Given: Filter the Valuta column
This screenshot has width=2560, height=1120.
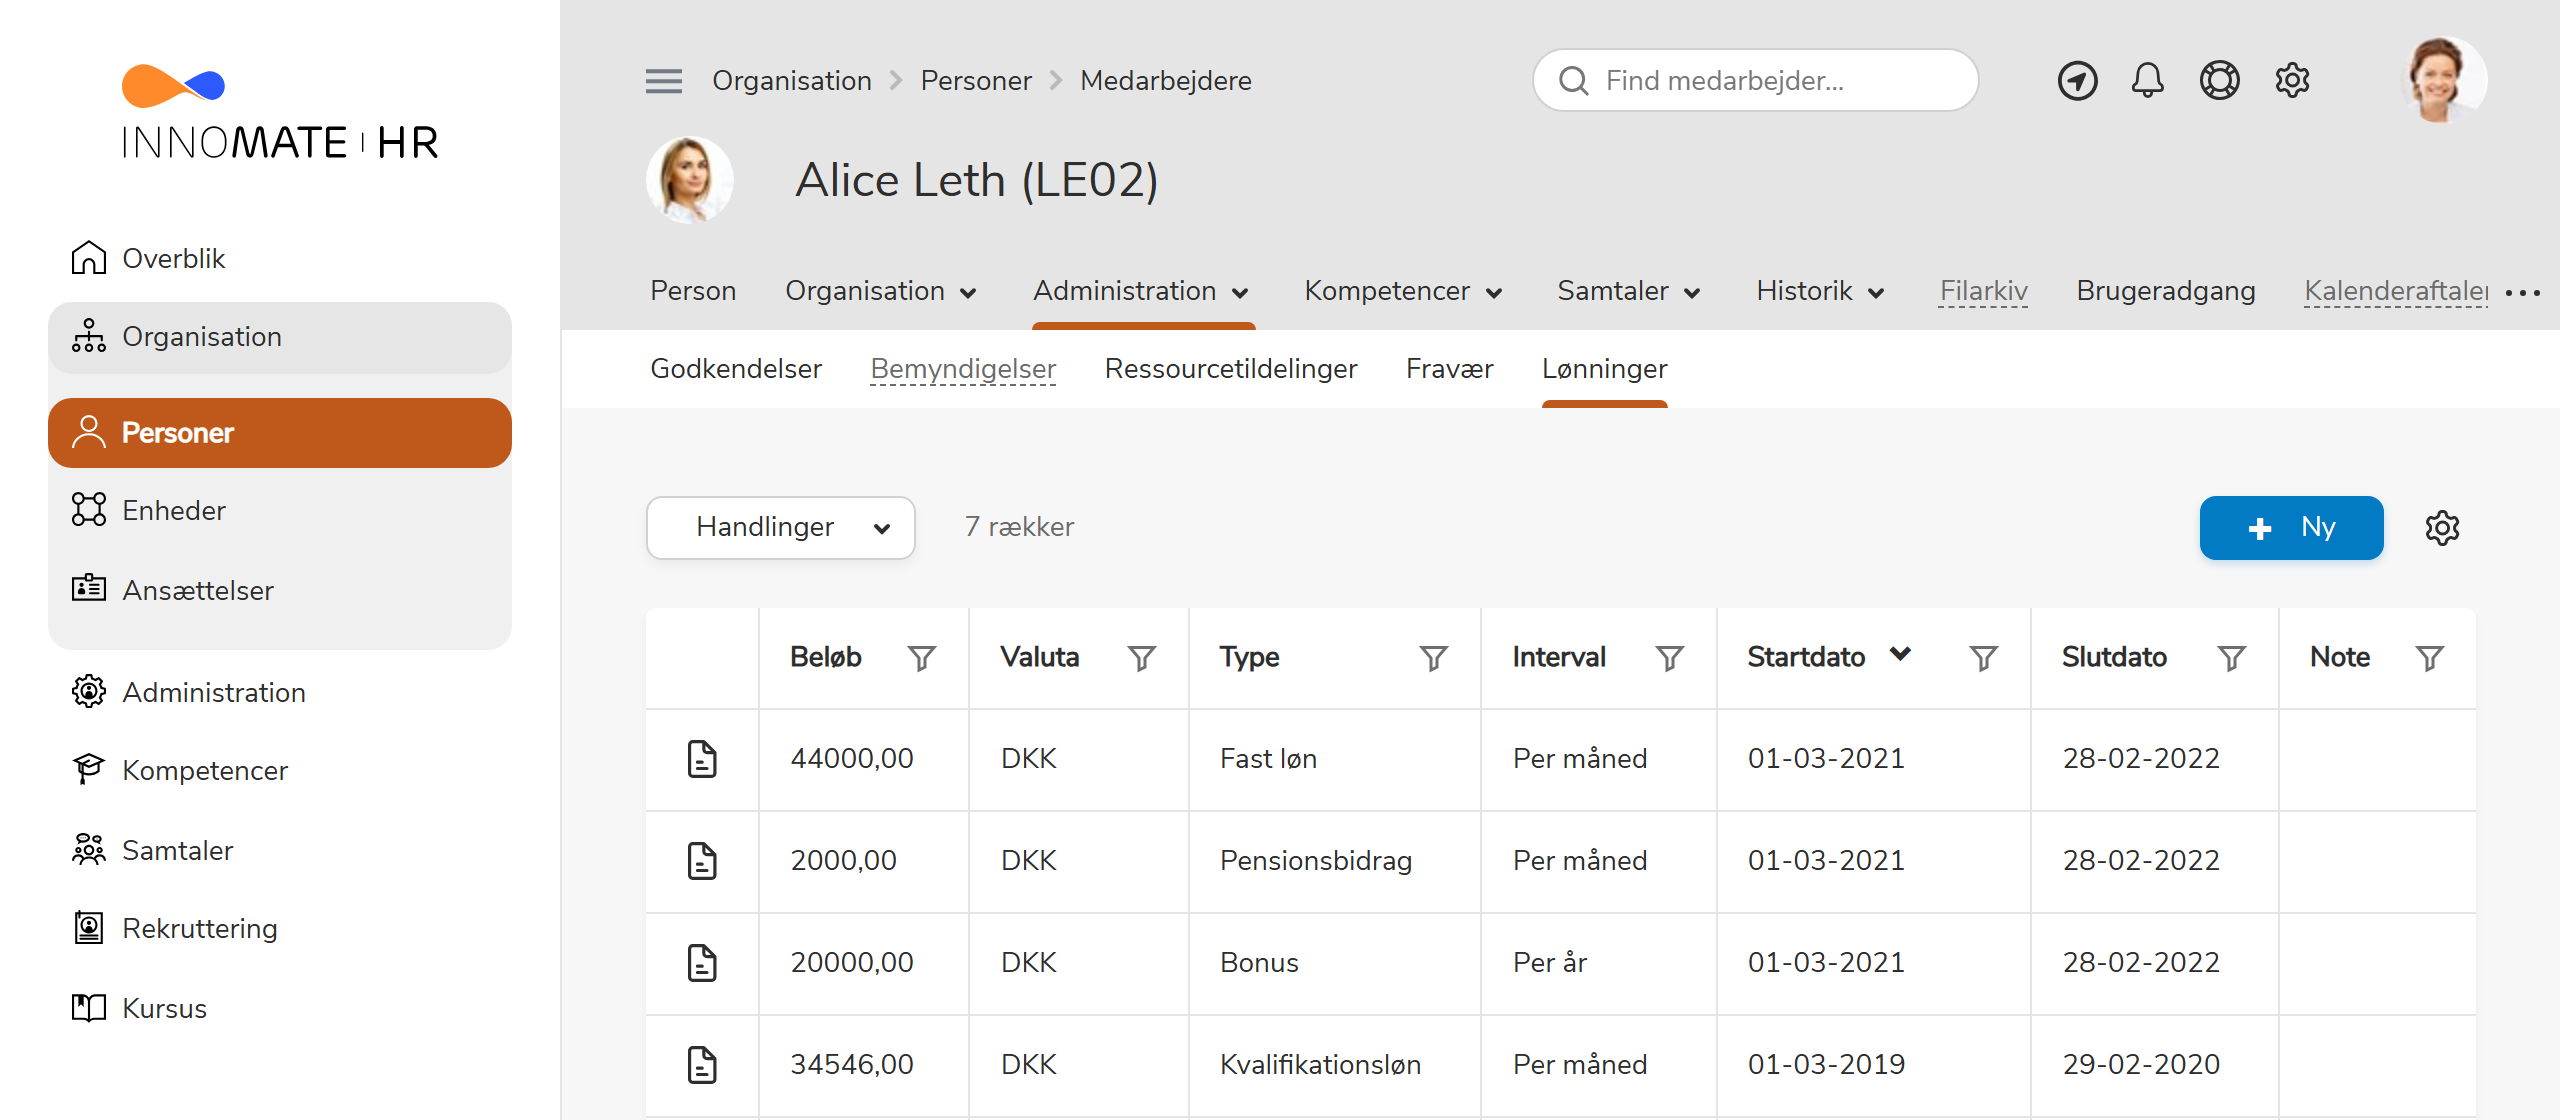Looking at the screenshot, I should tap(1141, 658).
